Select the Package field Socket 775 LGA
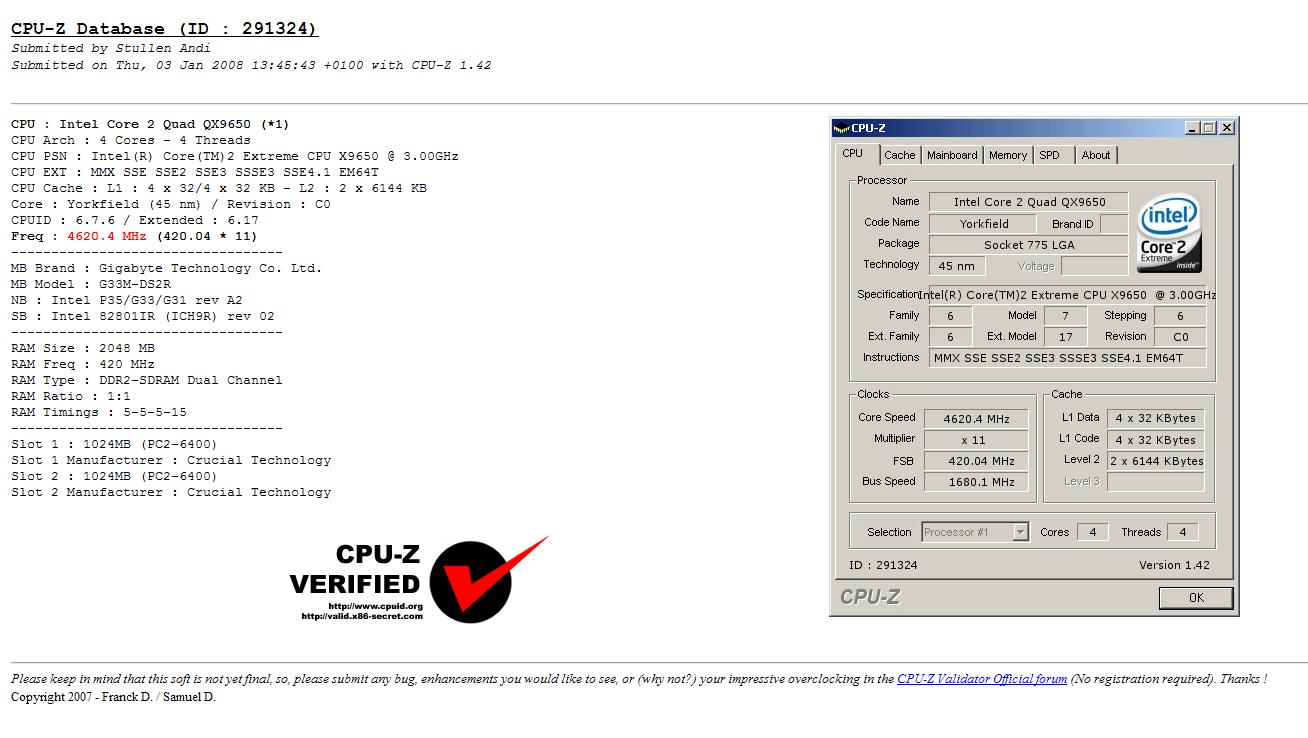1308x738 pixels. click(1028, 245)
